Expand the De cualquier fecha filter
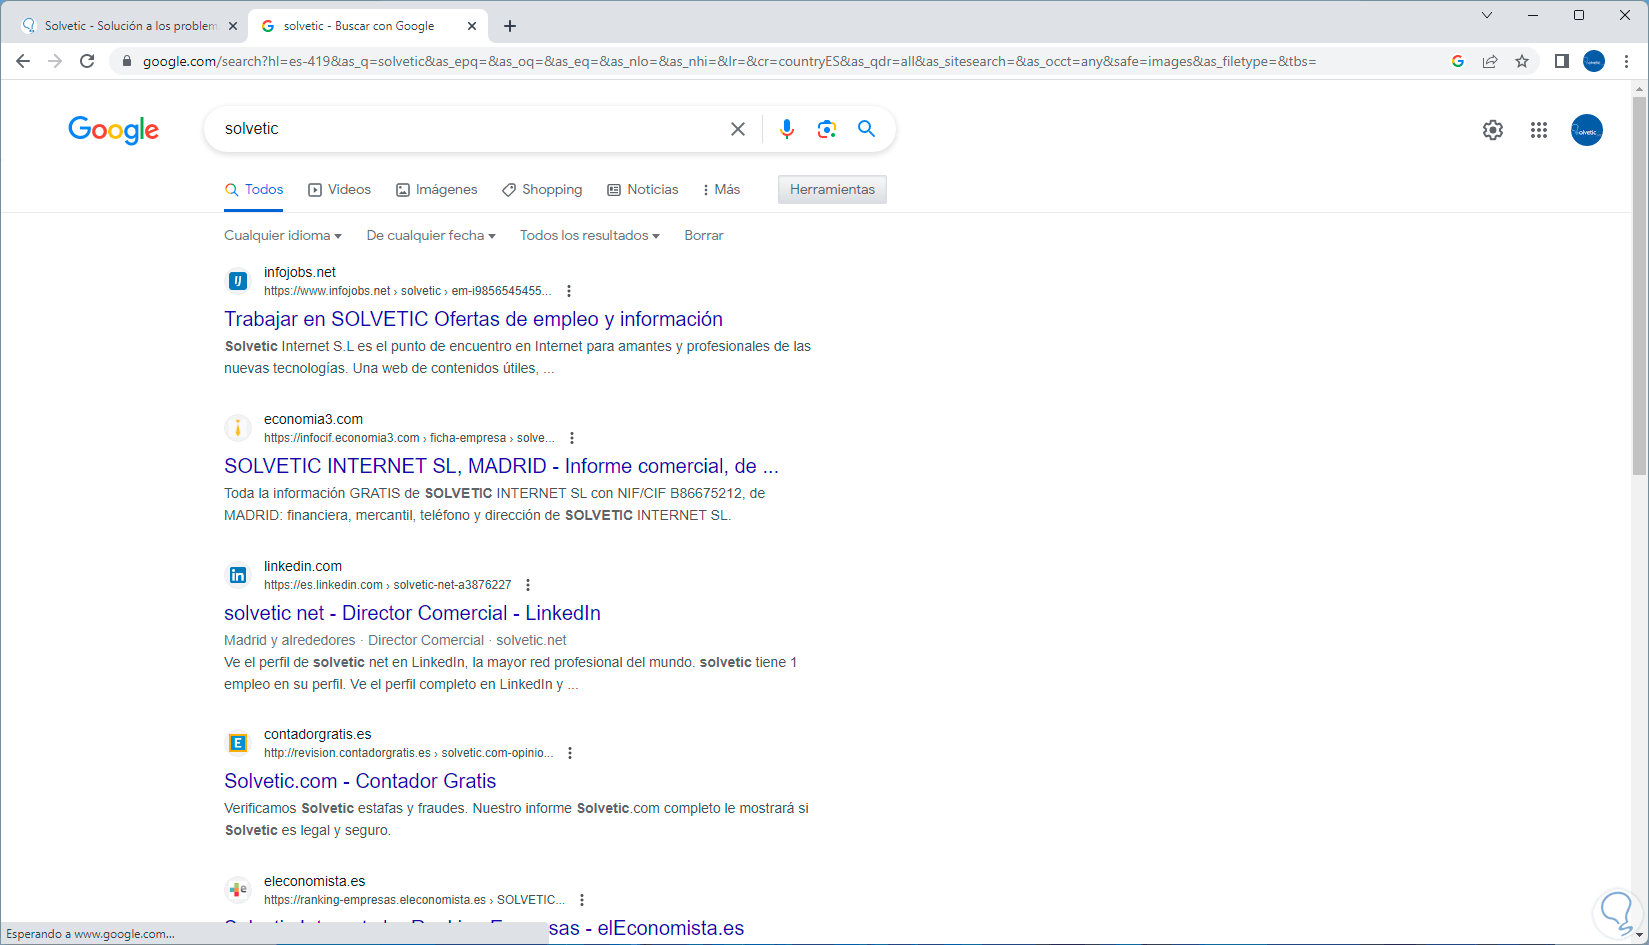 coord(431,236)
